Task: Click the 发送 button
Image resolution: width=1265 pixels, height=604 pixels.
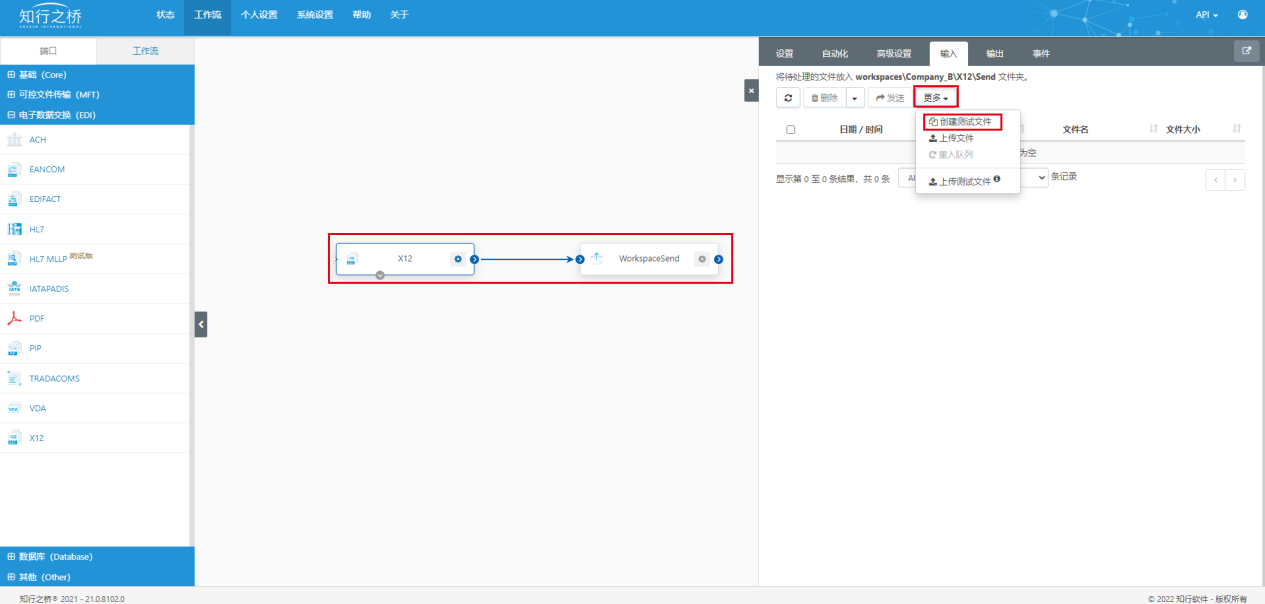Action: [x=889, y=98]
